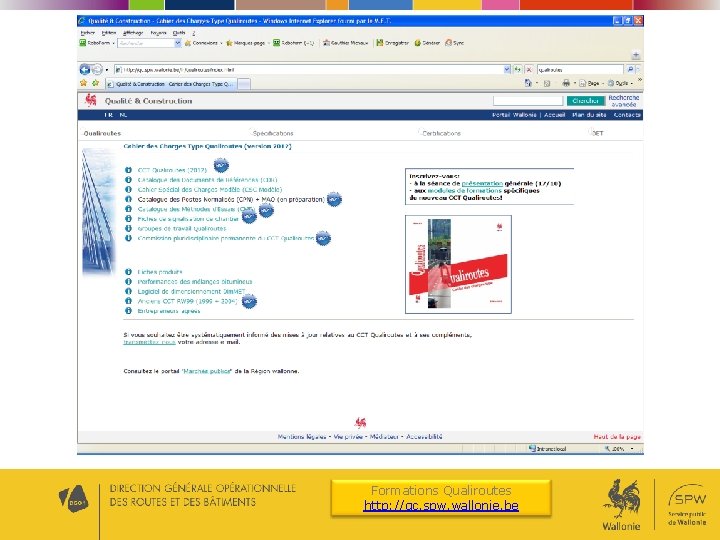Click info icon beside Cahier Spécial des Charges Modèle
Screen dimensions: 720x540
pyautogui.click(x=129, y=189)
